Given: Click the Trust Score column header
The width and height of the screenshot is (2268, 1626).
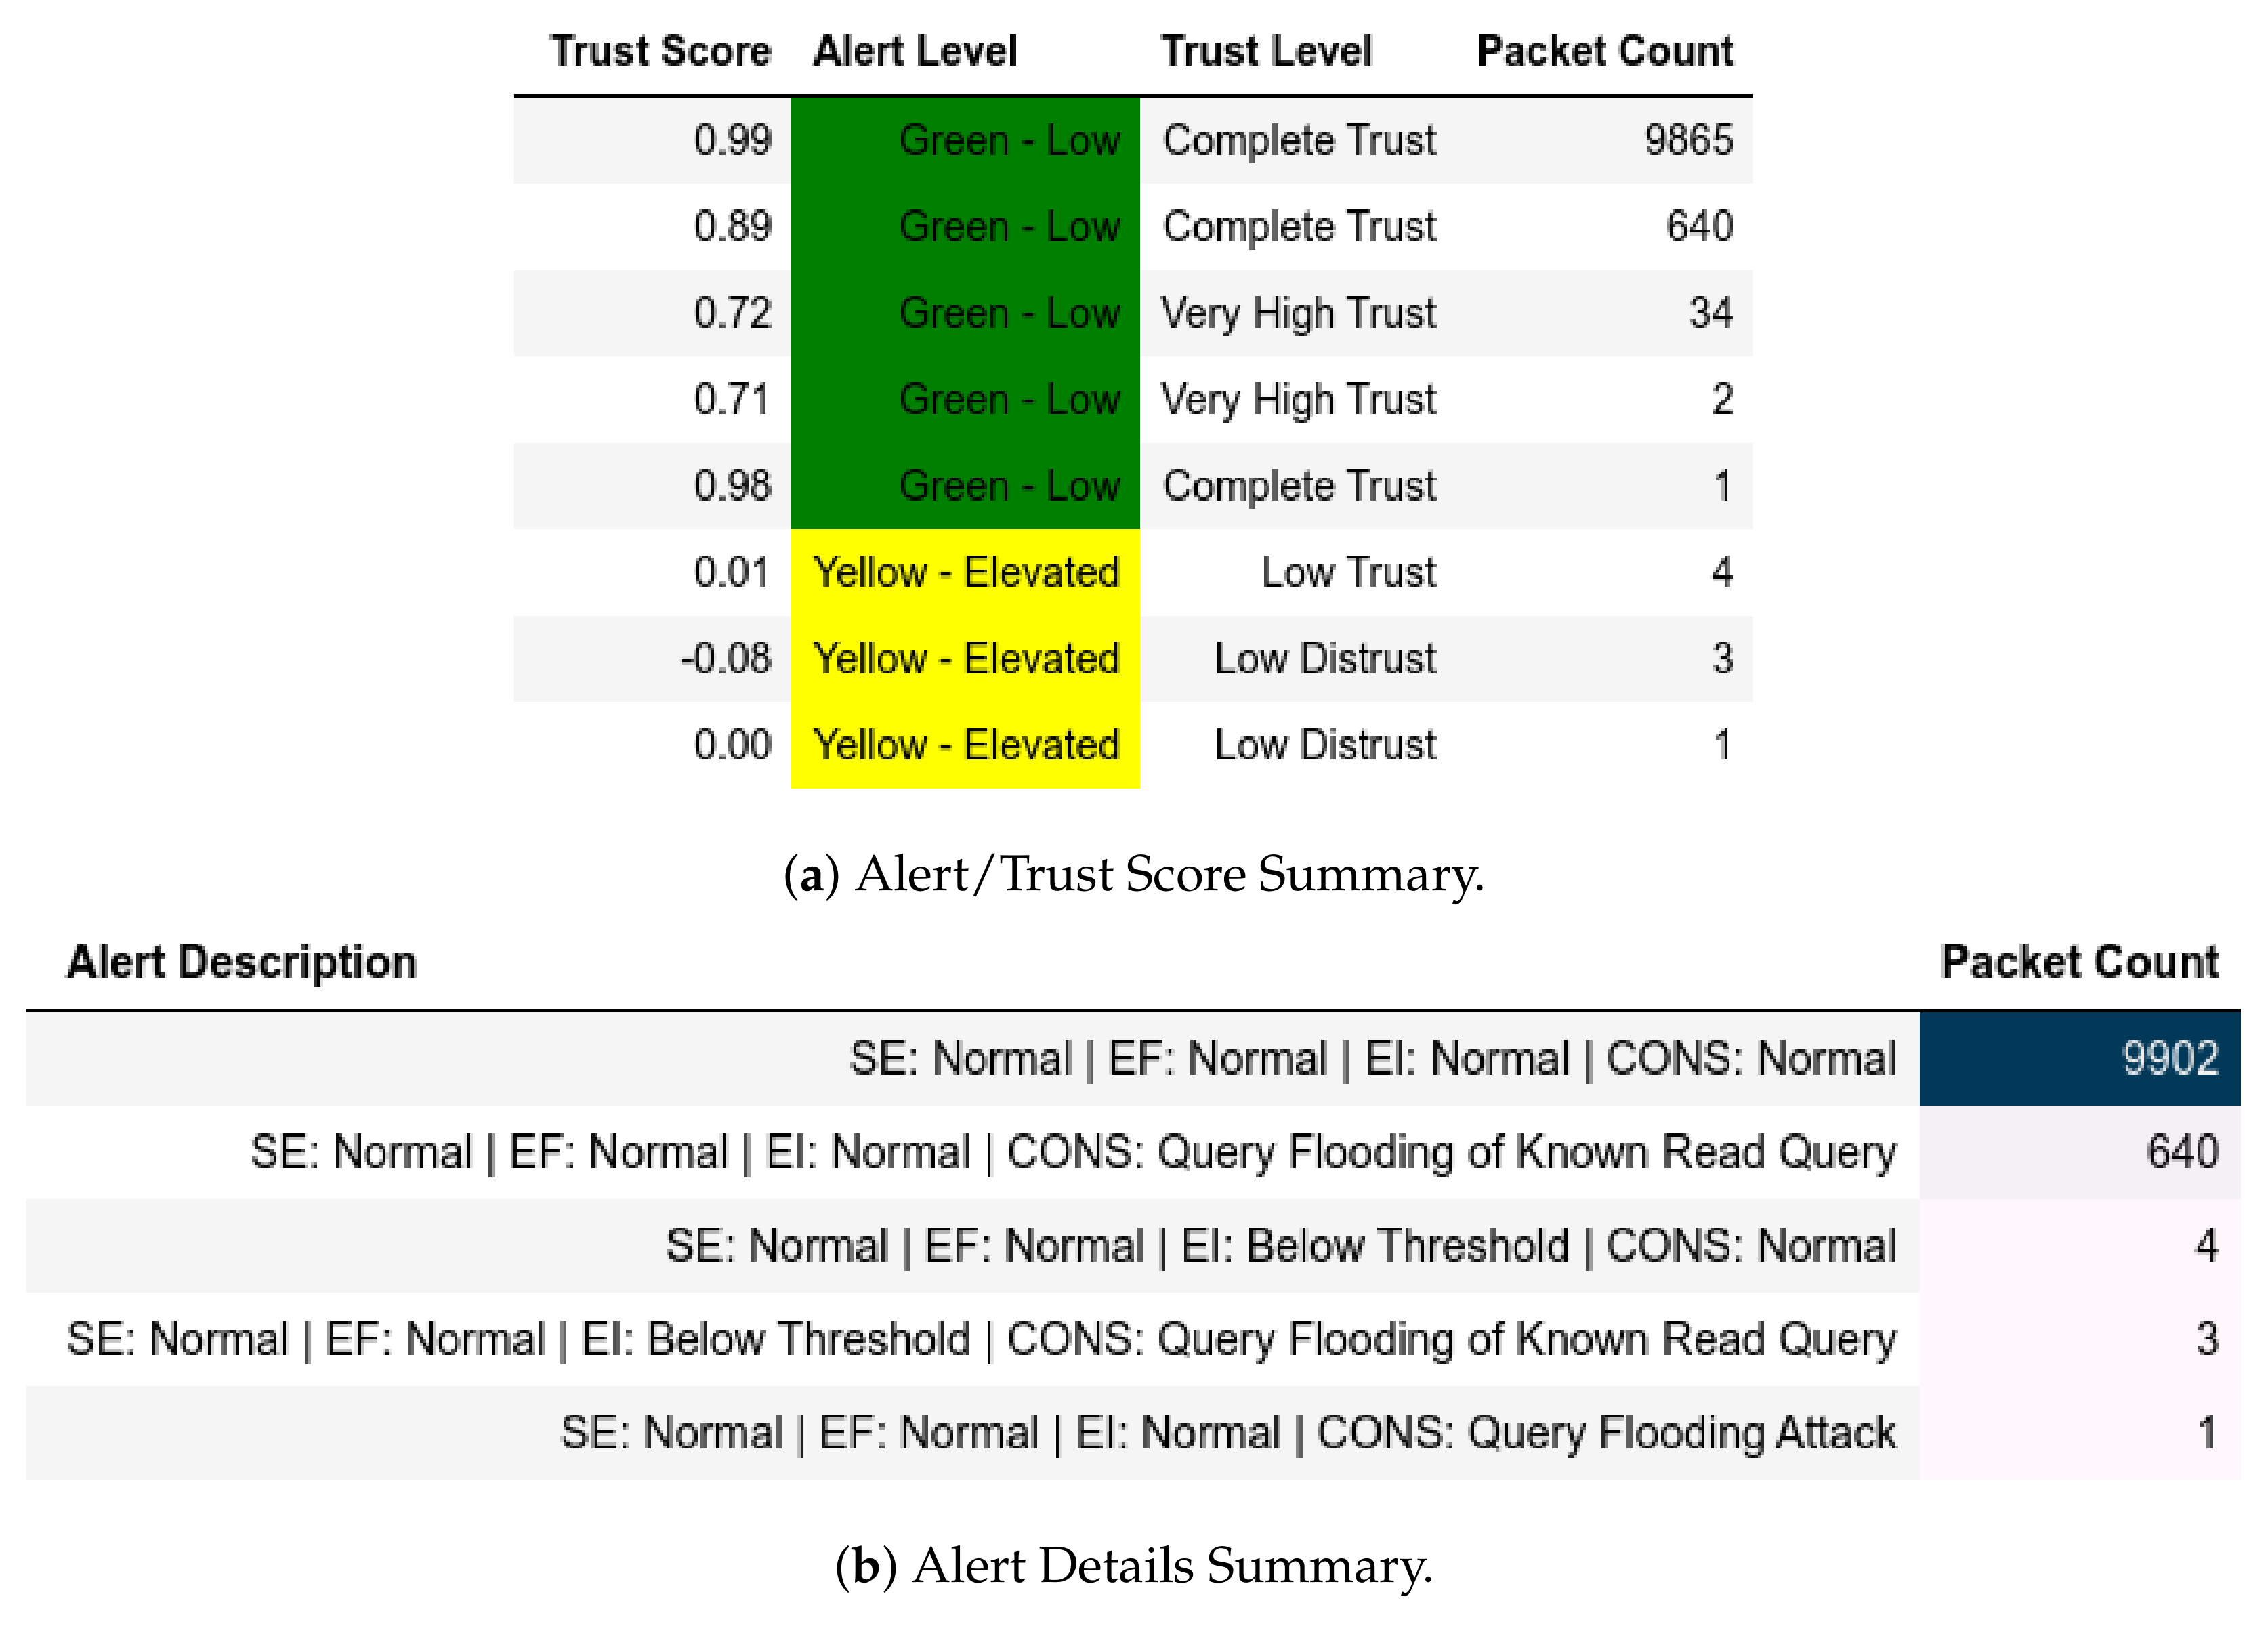Looking at the screenshot, I should (660, 51).
